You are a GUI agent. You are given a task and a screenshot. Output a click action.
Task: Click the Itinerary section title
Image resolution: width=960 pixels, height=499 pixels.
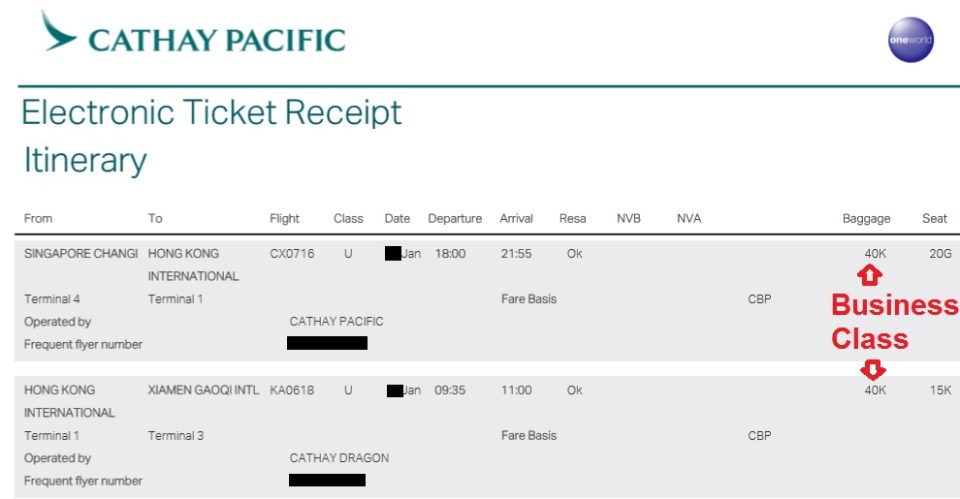[85, 160]
